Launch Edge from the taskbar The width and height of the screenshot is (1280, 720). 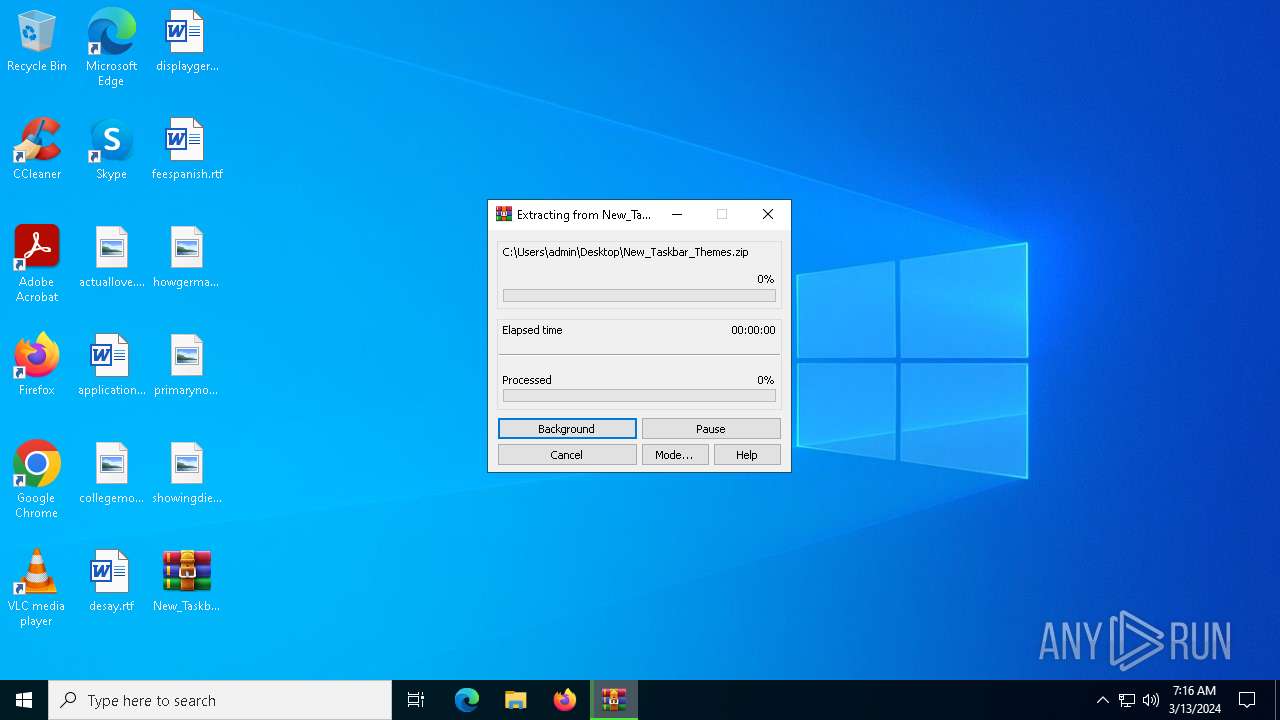pyautogui.click(x=467, y=700)
